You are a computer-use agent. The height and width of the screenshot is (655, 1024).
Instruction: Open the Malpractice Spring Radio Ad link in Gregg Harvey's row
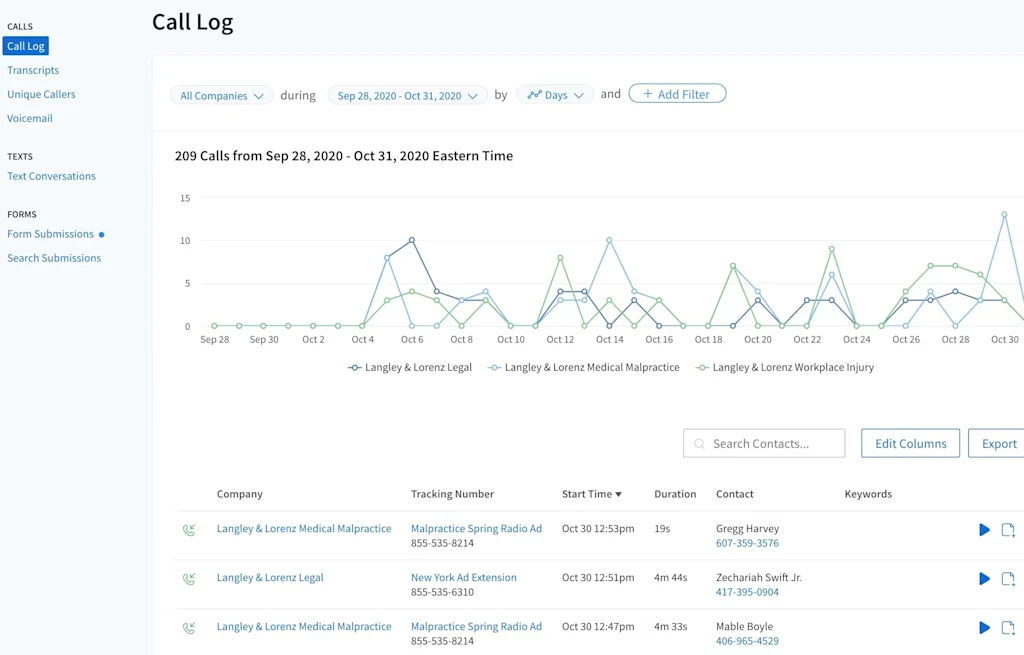pos(476,529)
